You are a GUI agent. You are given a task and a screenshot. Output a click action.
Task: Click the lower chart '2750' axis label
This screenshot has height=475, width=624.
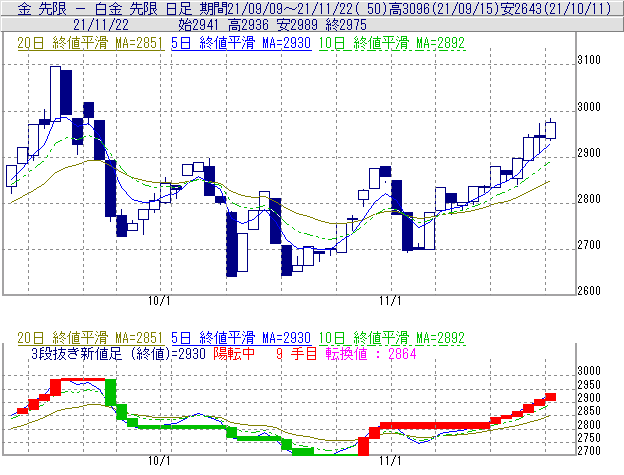click(x=589, y=438)
